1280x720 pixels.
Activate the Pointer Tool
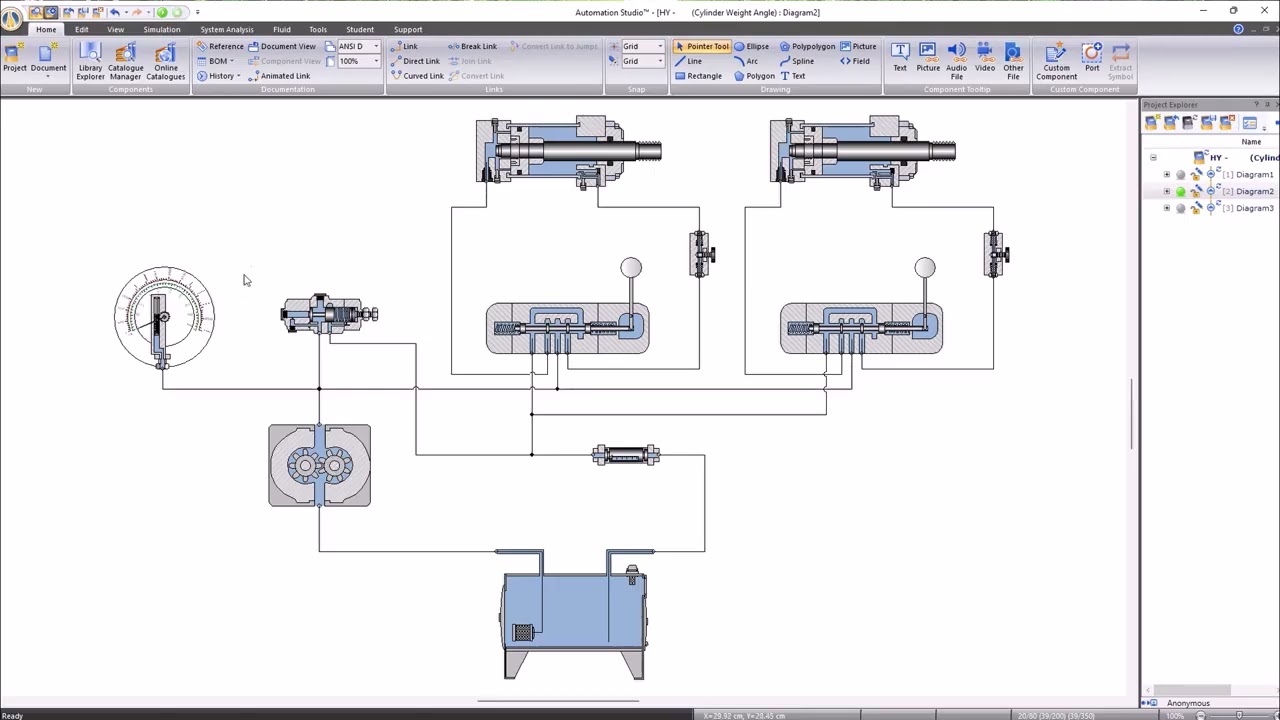pyautogui.click(x=701, y=46)
